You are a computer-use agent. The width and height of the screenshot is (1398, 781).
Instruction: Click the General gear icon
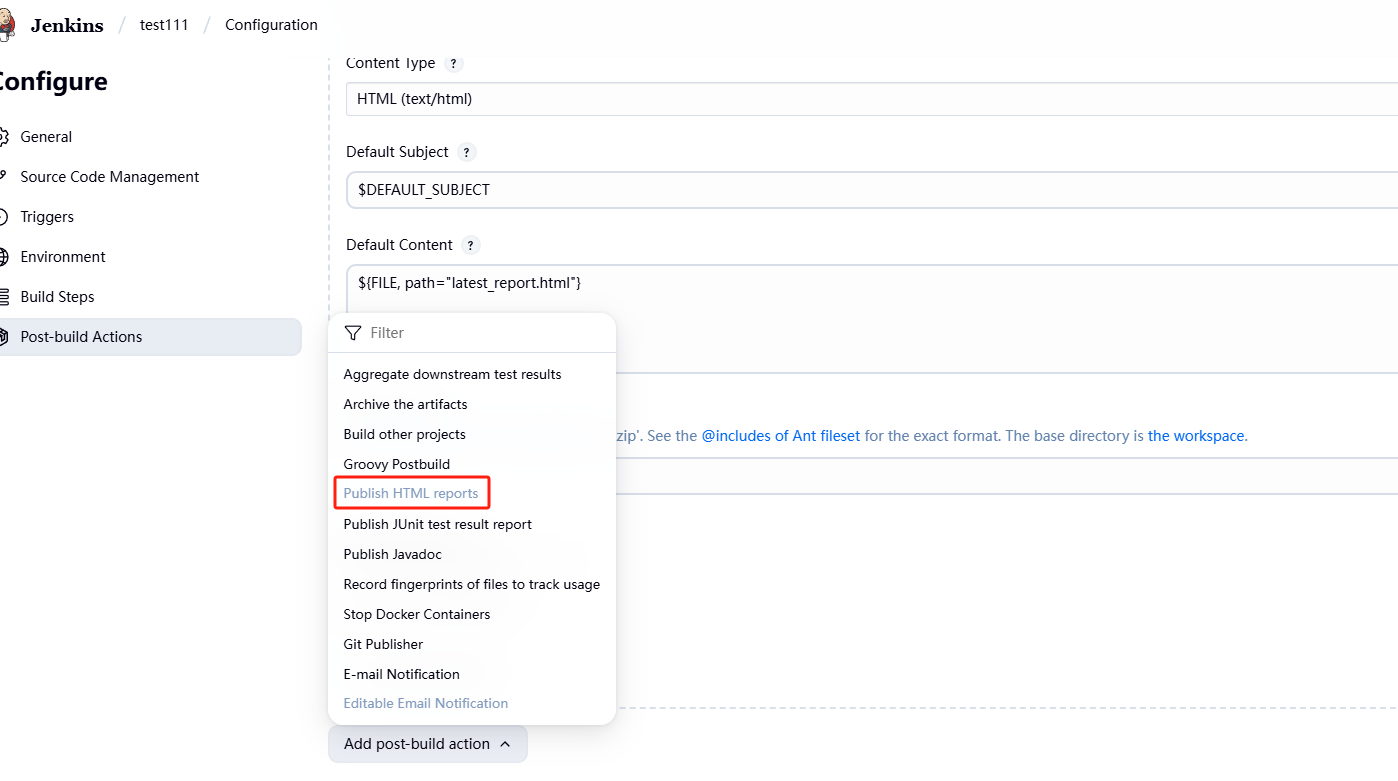pos(3,137)
